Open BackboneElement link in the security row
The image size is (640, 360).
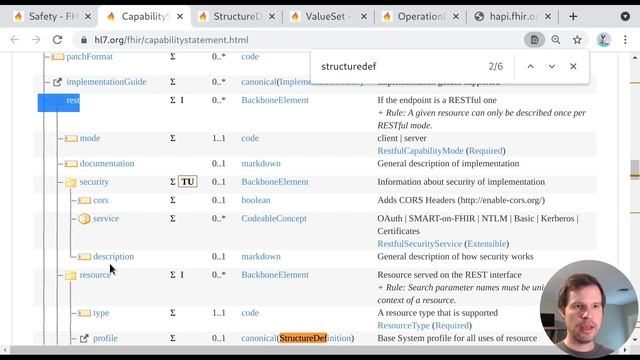pos(275,182)
